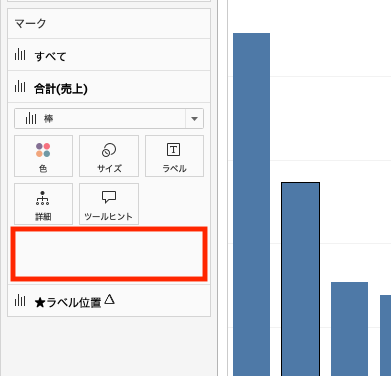Select the black-outlined second bar
The image size is (391, 376).
coord(300,279)
